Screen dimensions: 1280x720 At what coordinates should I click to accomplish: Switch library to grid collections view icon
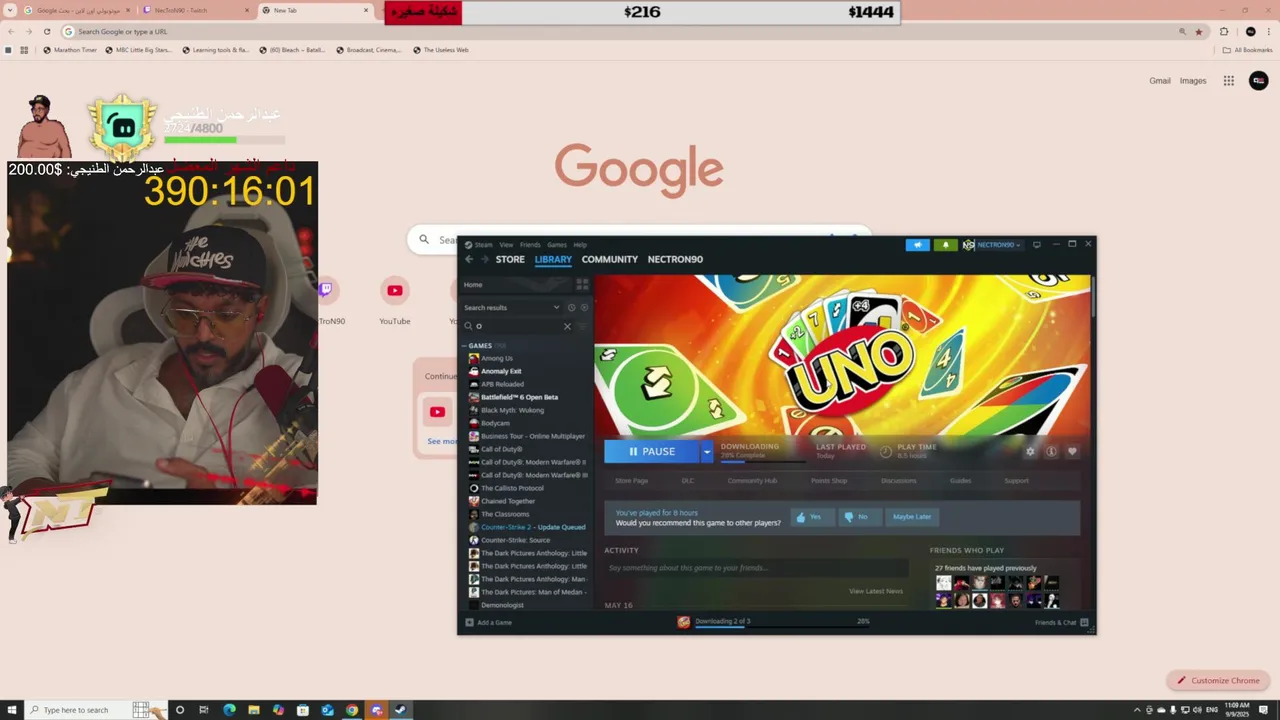[x=582, y=285]
